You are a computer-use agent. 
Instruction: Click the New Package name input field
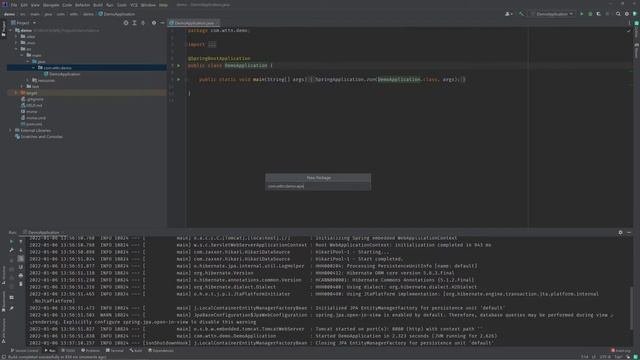click(318, 186)
